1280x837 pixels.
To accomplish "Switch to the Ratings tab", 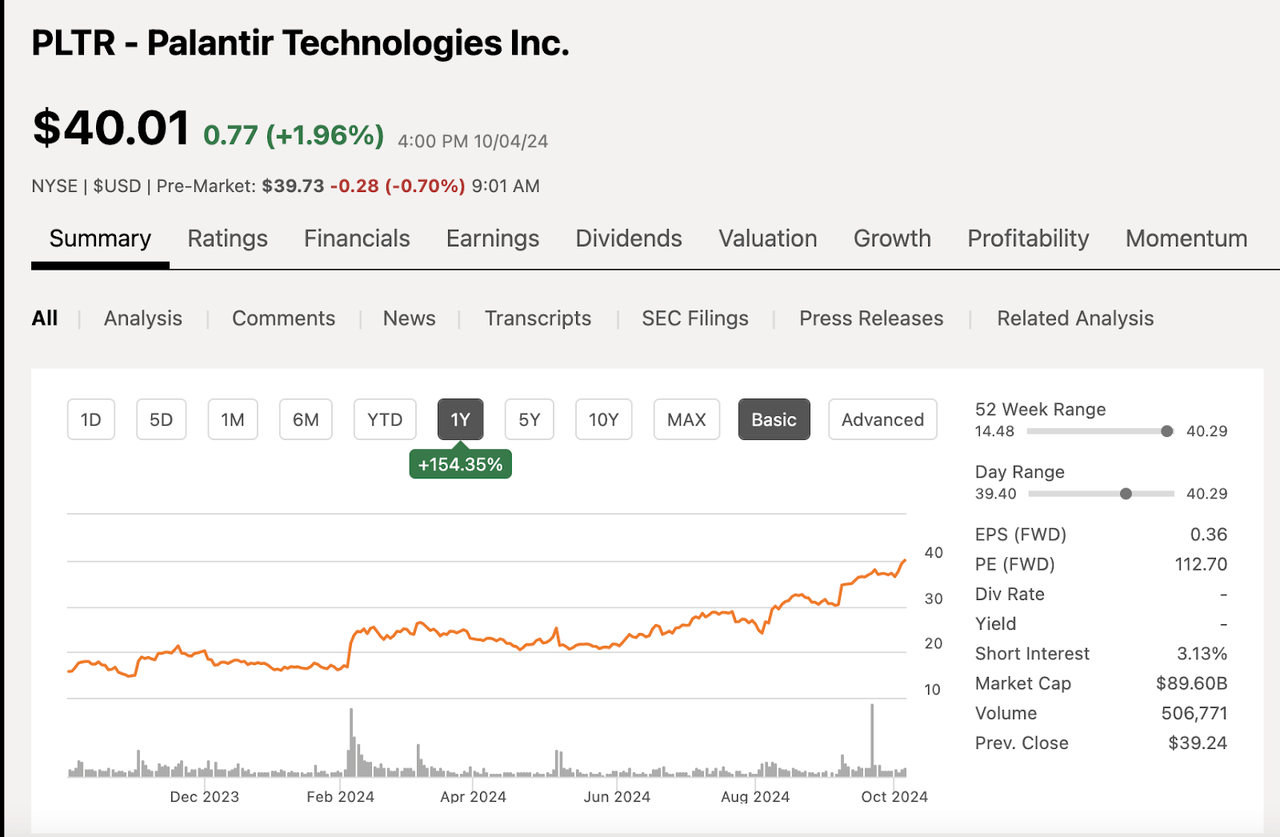I will [x=228, y=239].
